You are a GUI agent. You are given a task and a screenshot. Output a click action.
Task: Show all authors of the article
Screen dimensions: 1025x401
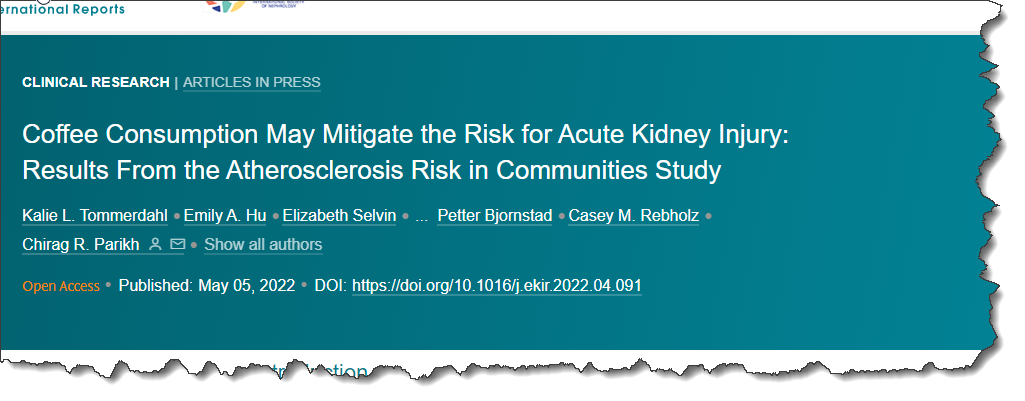(x=263, y=245)
